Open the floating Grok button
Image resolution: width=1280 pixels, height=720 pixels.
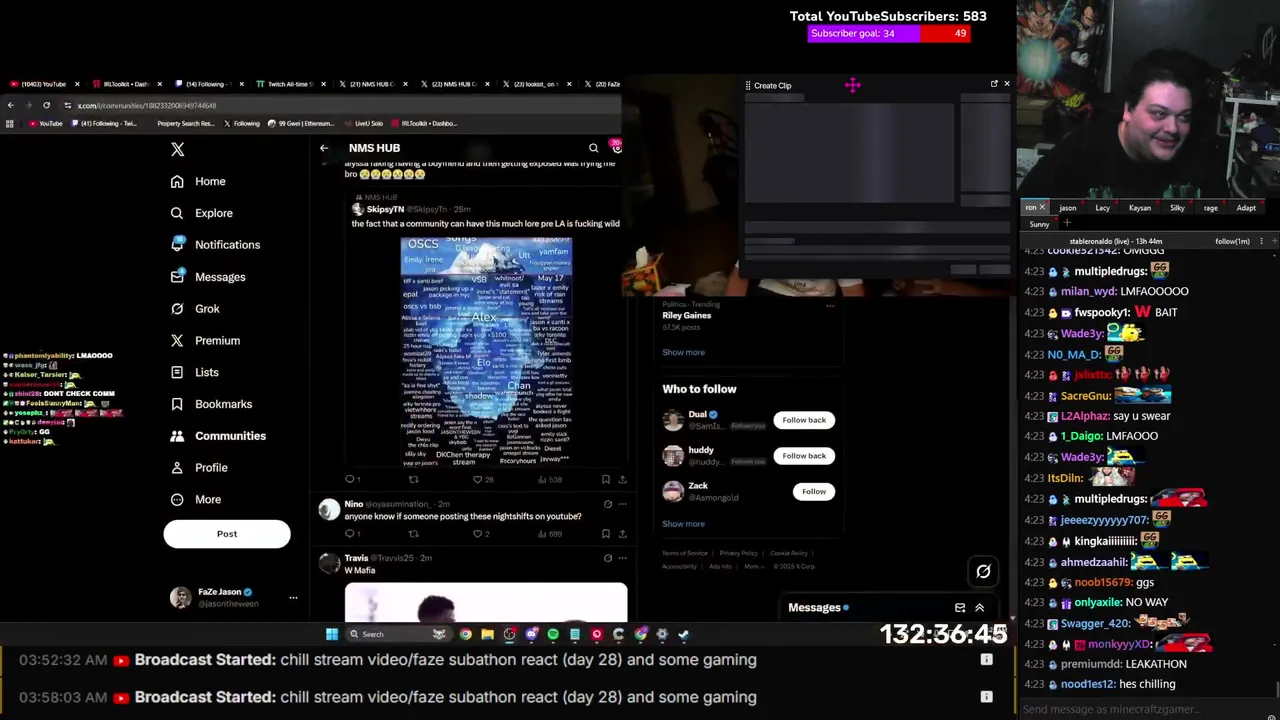[x=983, y=572]
